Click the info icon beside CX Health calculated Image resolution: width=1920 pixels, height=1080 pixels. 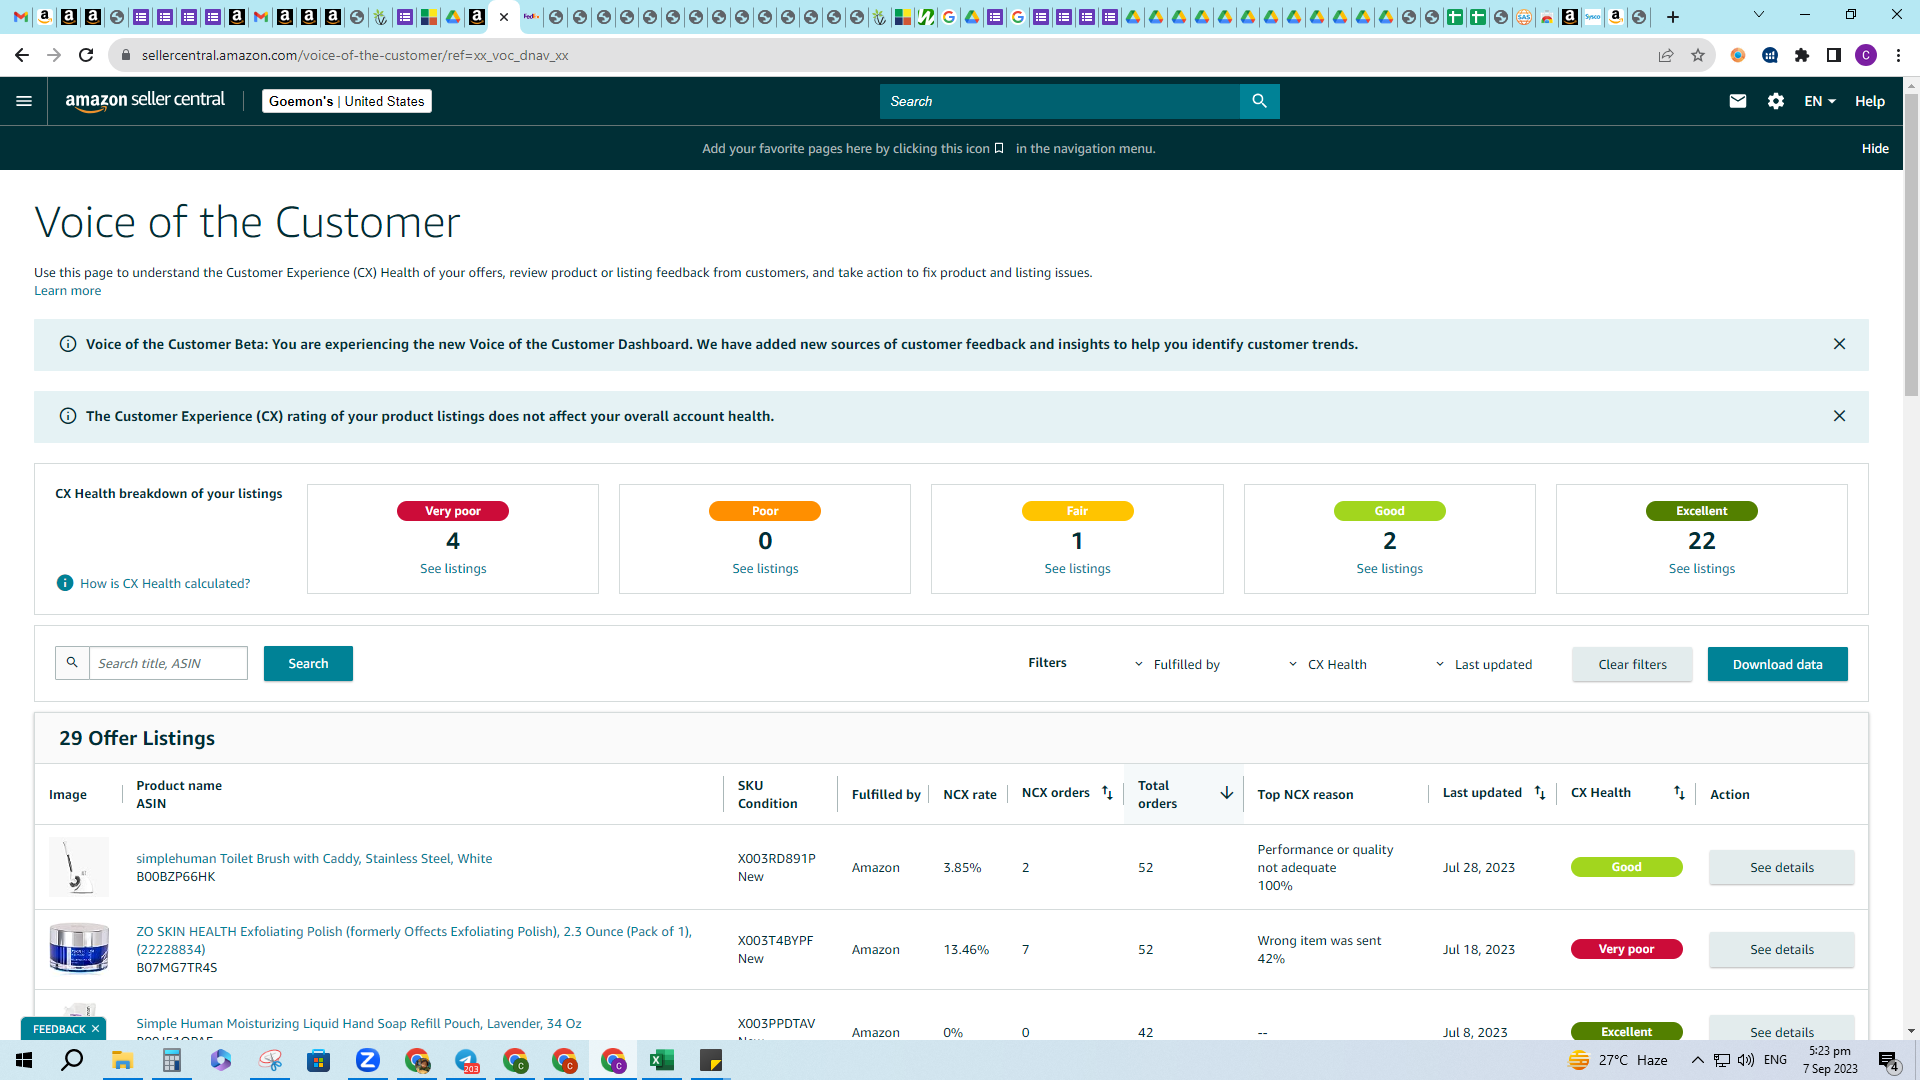(x=65, y=583)
